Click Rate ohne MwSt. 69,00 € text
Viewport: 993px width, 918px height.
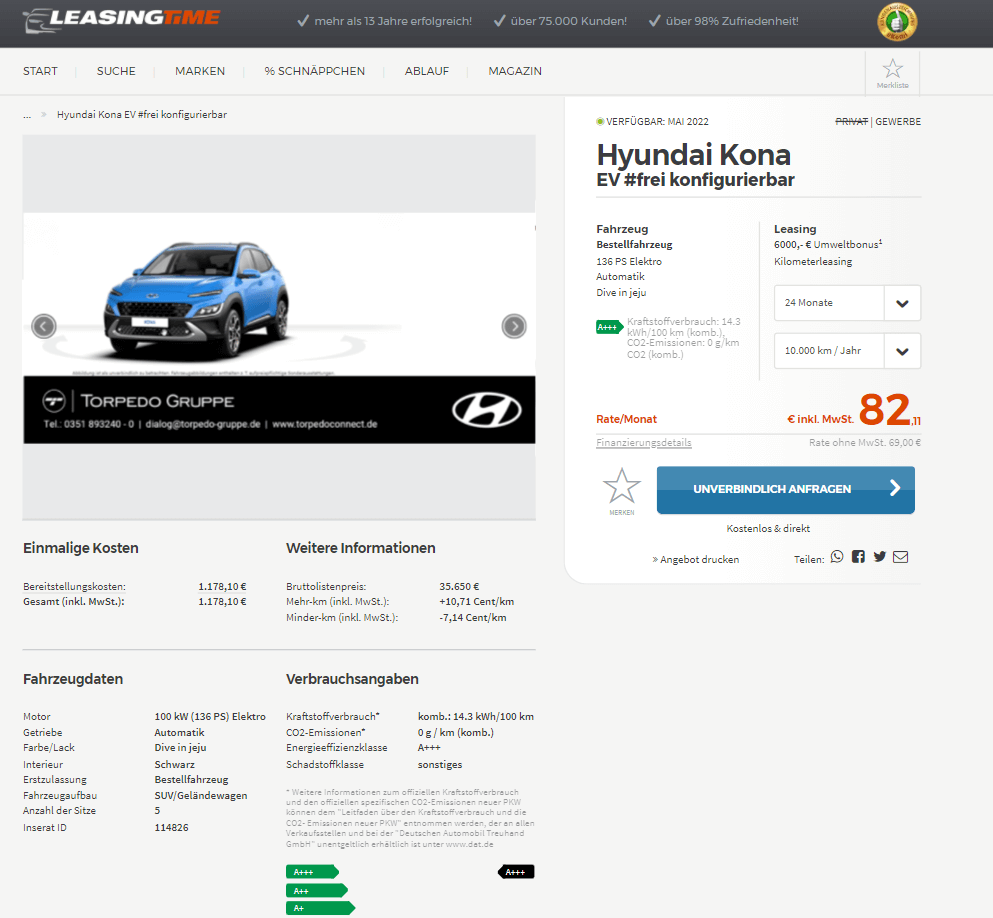click(x=865, y=443)
